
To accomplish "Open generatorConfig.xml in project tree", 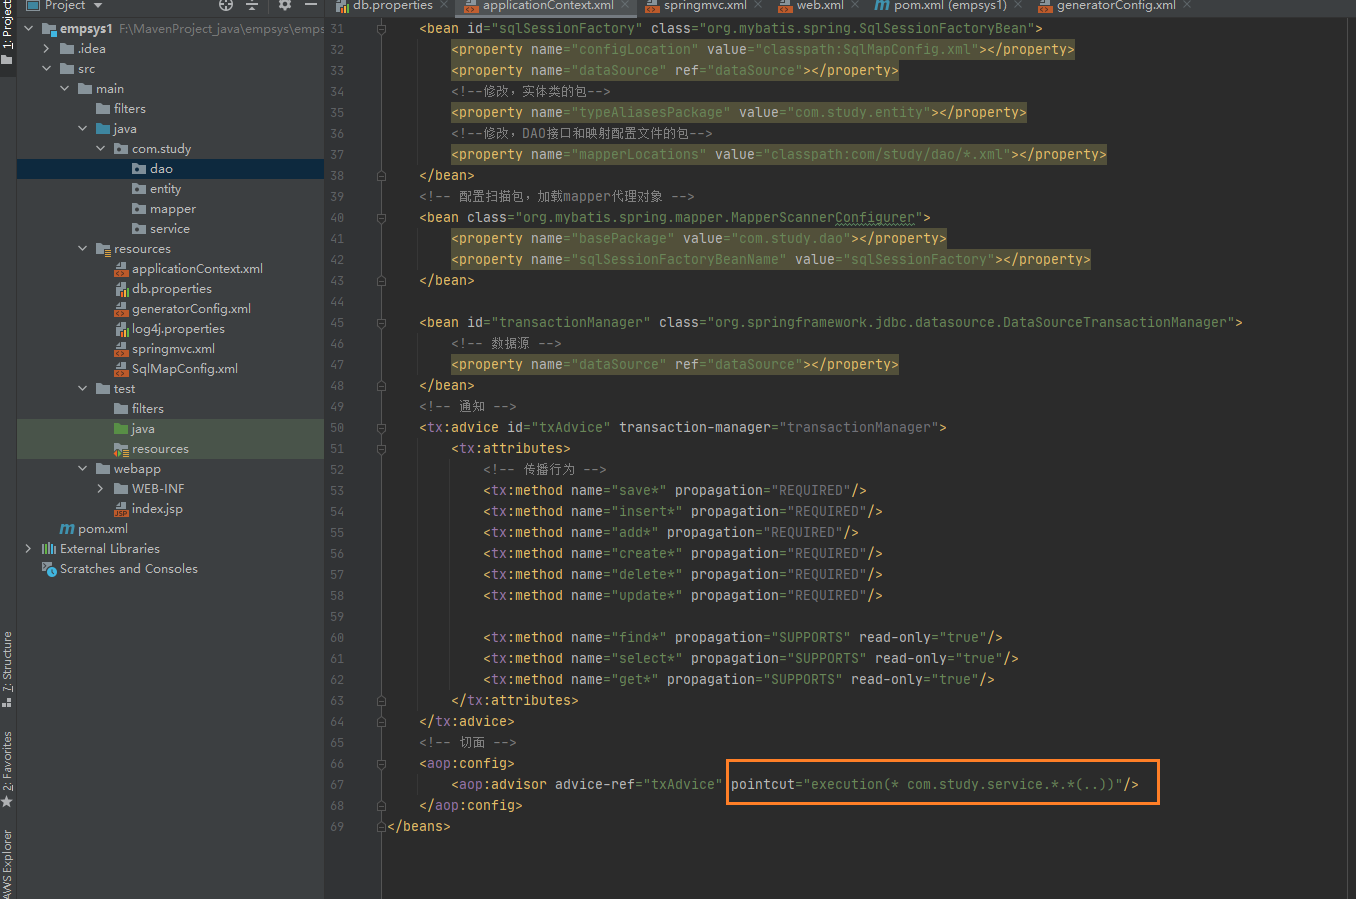I will (182, 309).
